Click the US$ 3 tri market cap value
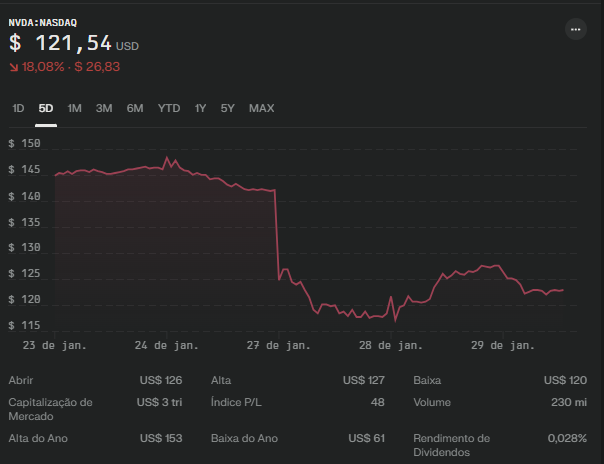Screen dimensions: 604x464 [x=159, y=402]
